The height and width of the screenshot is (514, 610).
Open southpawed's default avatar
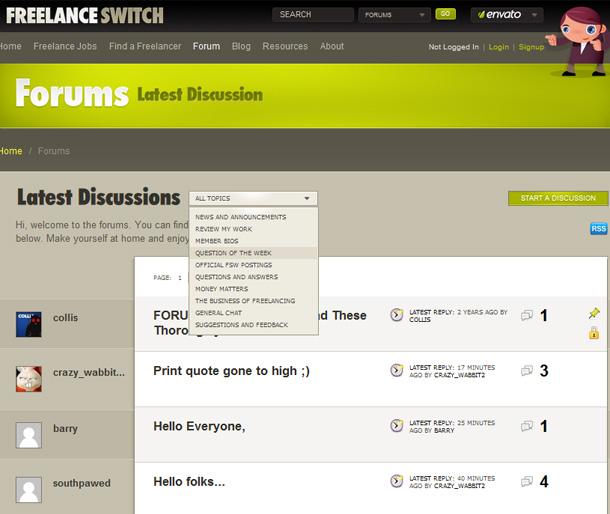[x=28, y=490]
